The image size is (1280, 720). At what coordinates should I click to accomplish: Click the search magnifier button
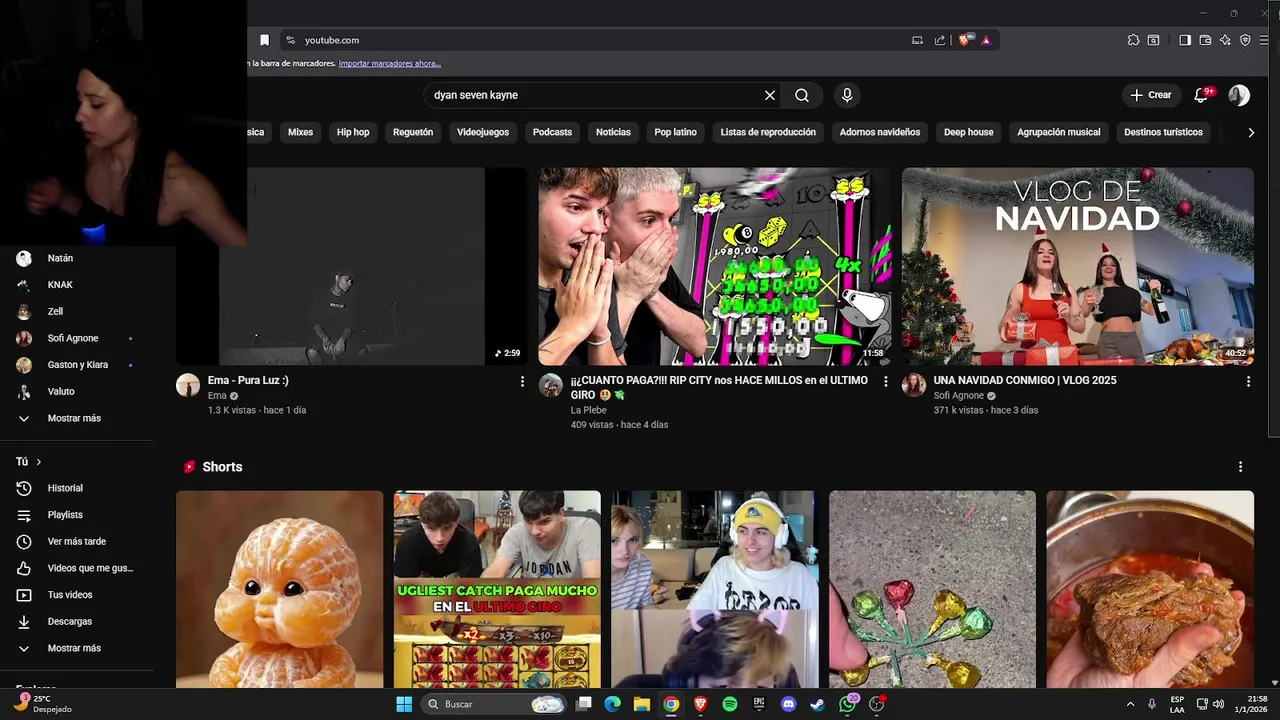[x=802, y=95]
